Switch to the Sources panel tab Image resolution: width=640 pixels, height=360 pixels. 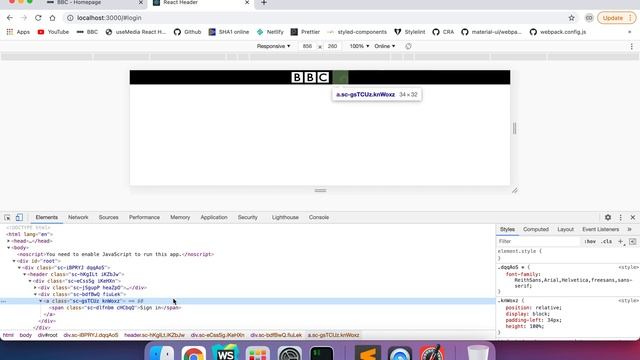[x=109, y=218]
